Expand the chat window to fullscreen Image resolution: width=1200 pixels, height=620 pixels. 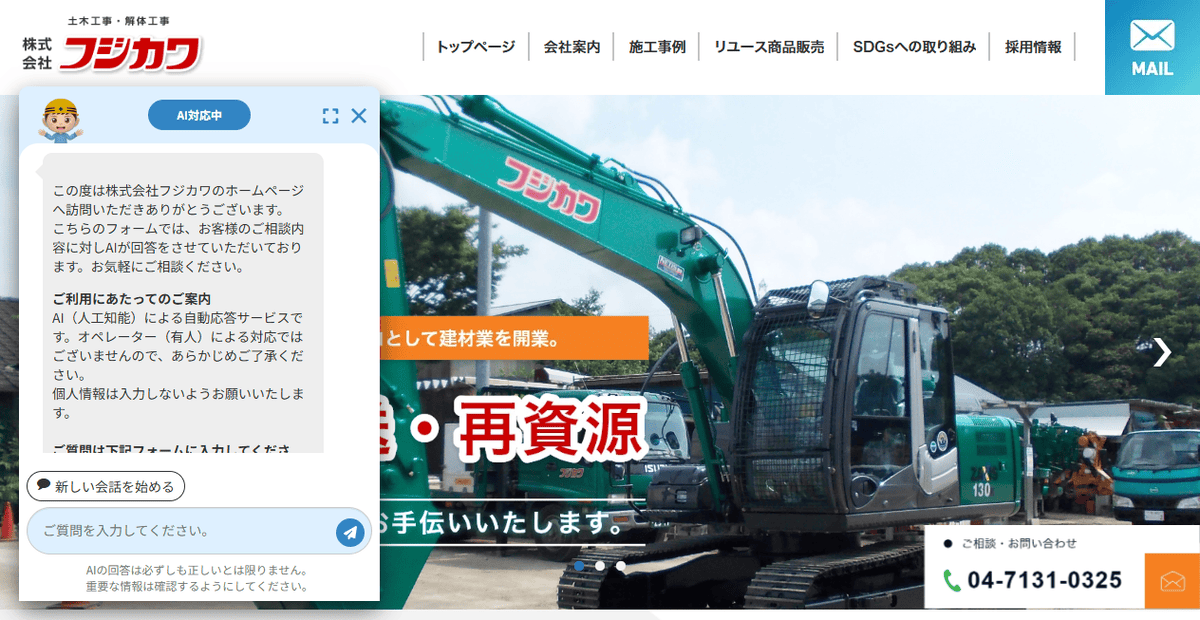click(330, 115)
